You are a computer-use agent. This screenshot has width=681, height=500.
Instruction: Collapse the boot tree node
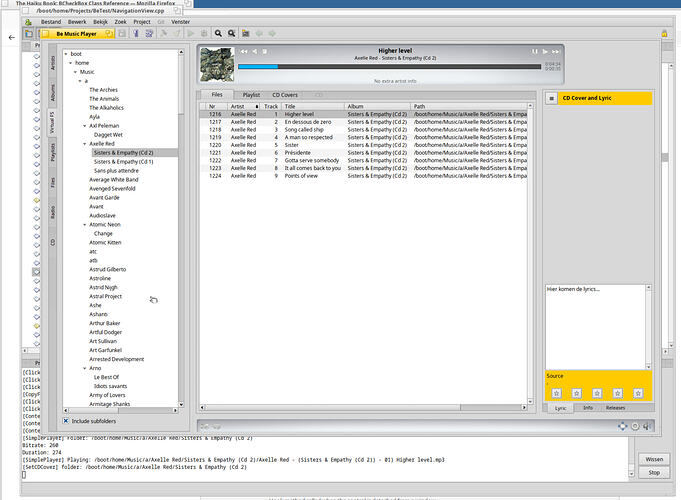tap(66, 54)
